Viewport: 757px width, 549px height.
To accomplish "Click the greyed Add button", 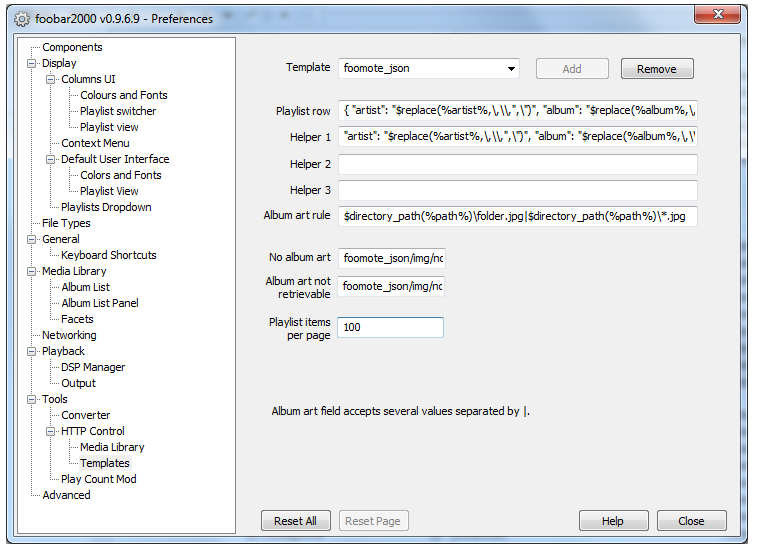I will coord(572,69).
